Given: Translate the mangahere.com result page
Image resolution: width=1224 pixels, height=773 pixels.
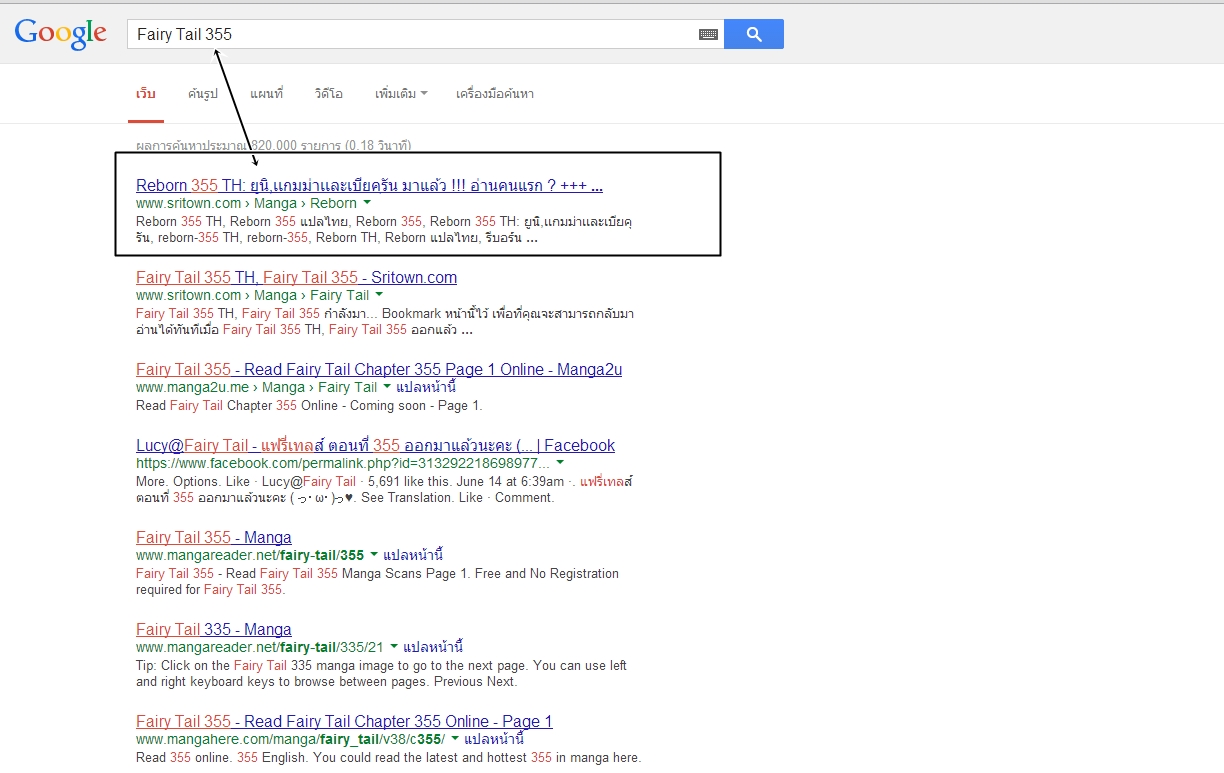Looking at the screenshot, I should [494, 739].
